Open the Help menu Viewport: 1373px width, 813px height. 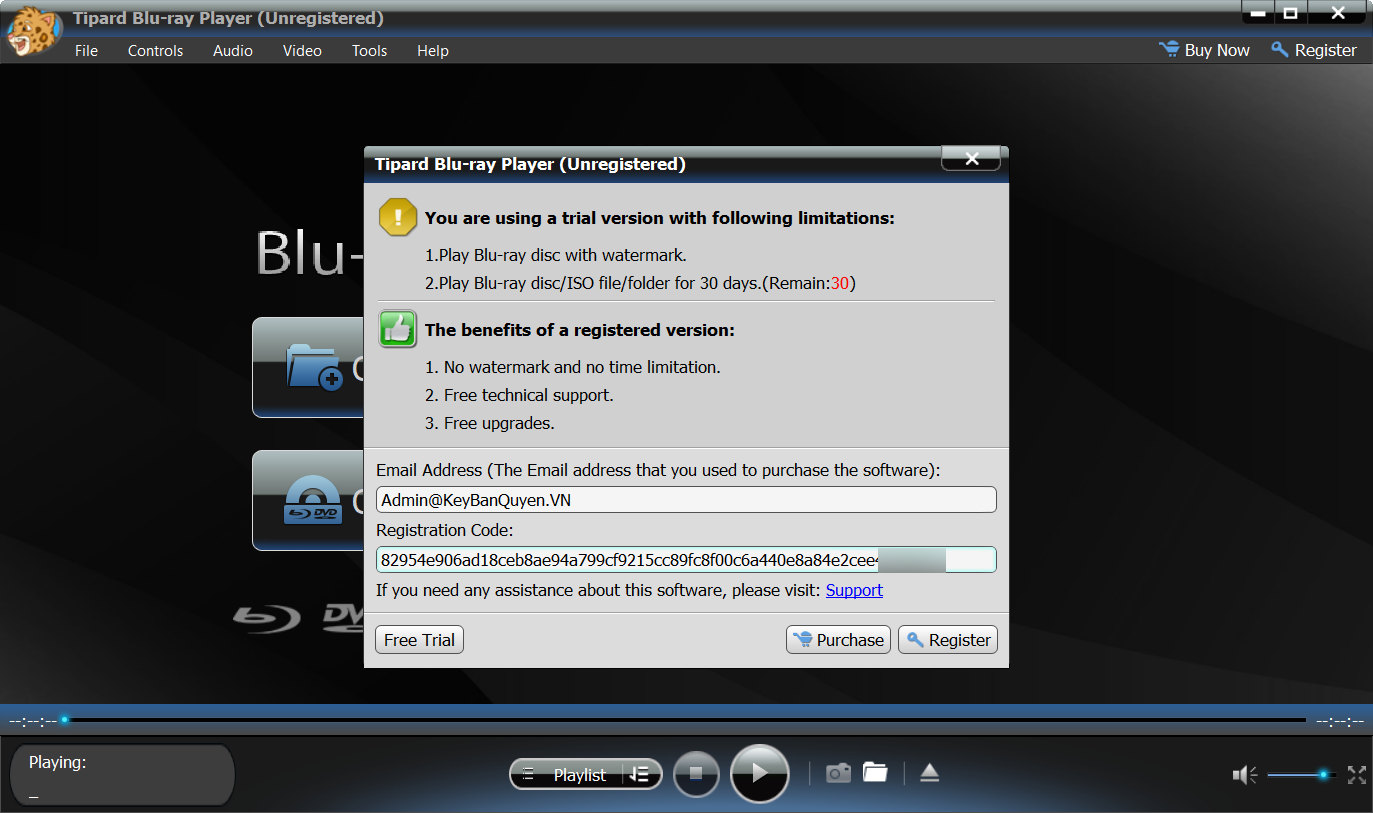coord(433,50)
